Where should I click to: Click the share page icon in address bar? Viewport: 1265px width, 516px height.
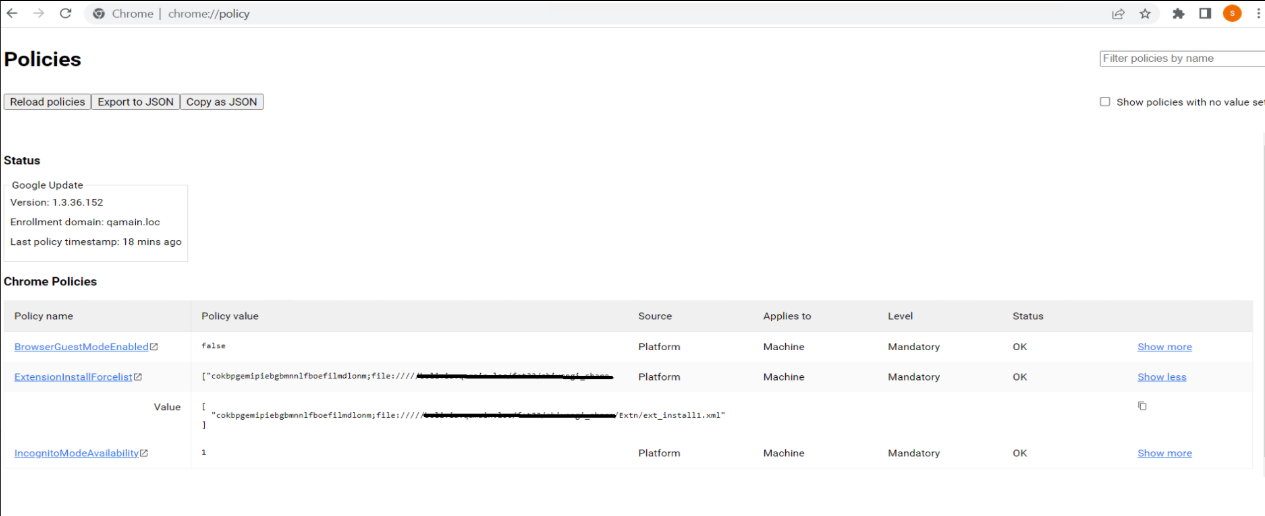pos(1118,14)
